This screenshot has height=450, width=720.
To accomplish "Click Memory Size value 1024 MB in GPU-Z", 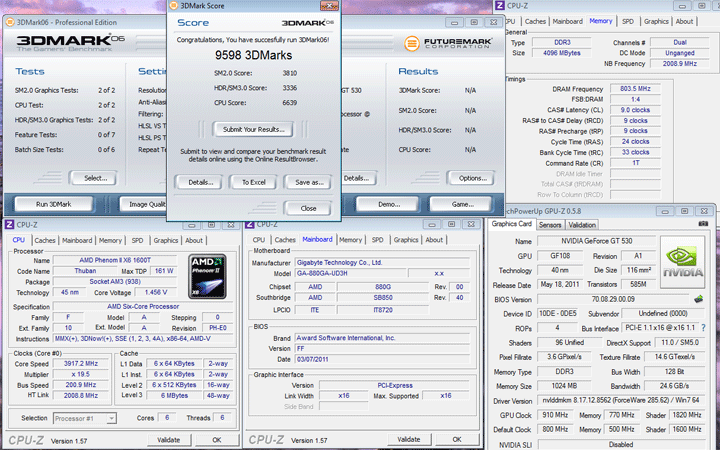I will [564, 386].
